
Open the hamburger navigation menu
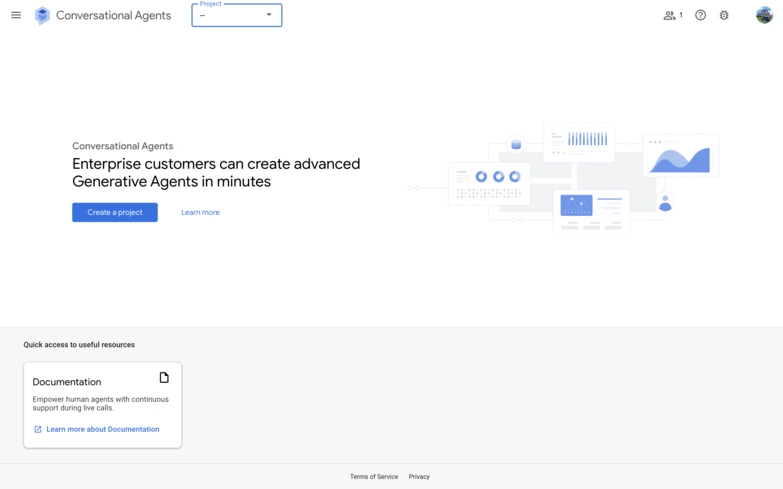tap(16, 15)
